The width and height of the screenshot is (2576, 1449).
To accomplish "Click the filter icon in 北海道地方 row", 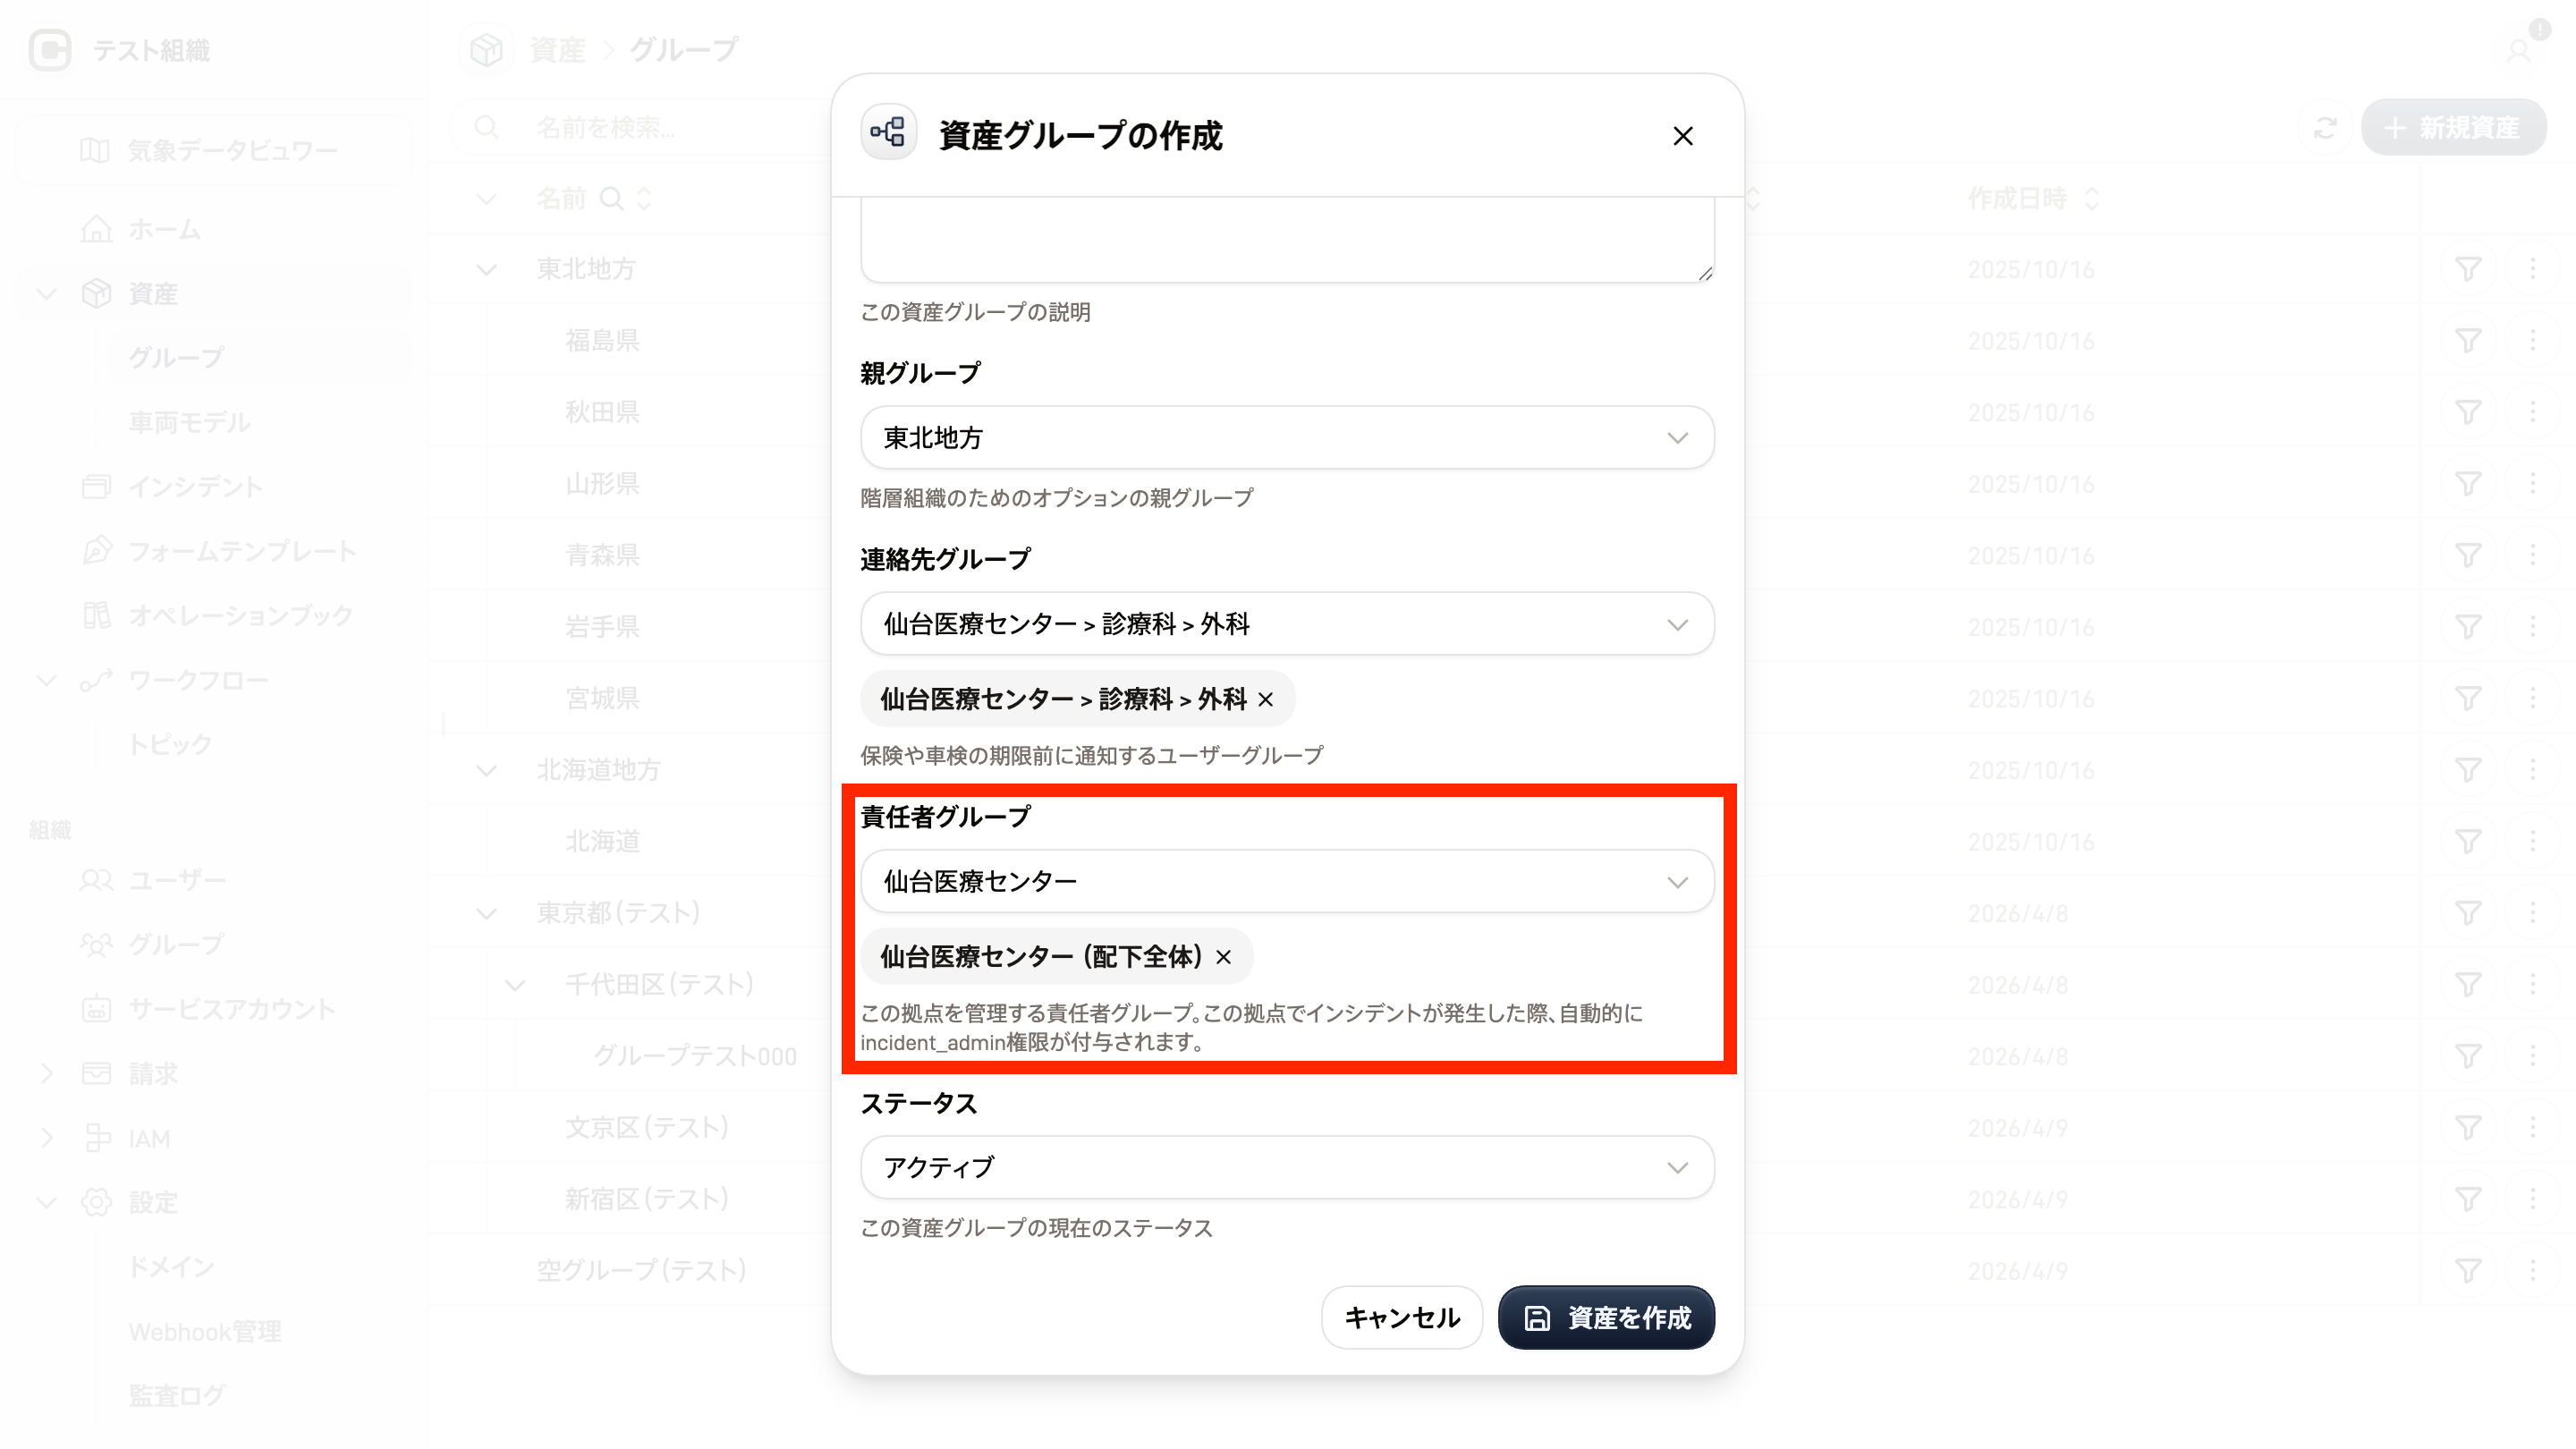I will (2468, 770).
